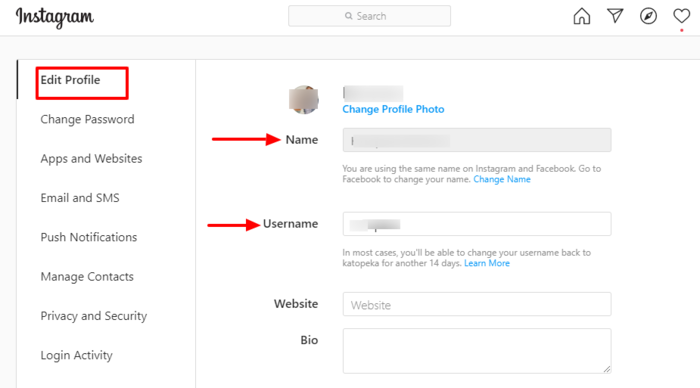The height and width of the screenshot is (388, 700).
Task: Click the Change Profile Photo link
Action: [393, 109]
